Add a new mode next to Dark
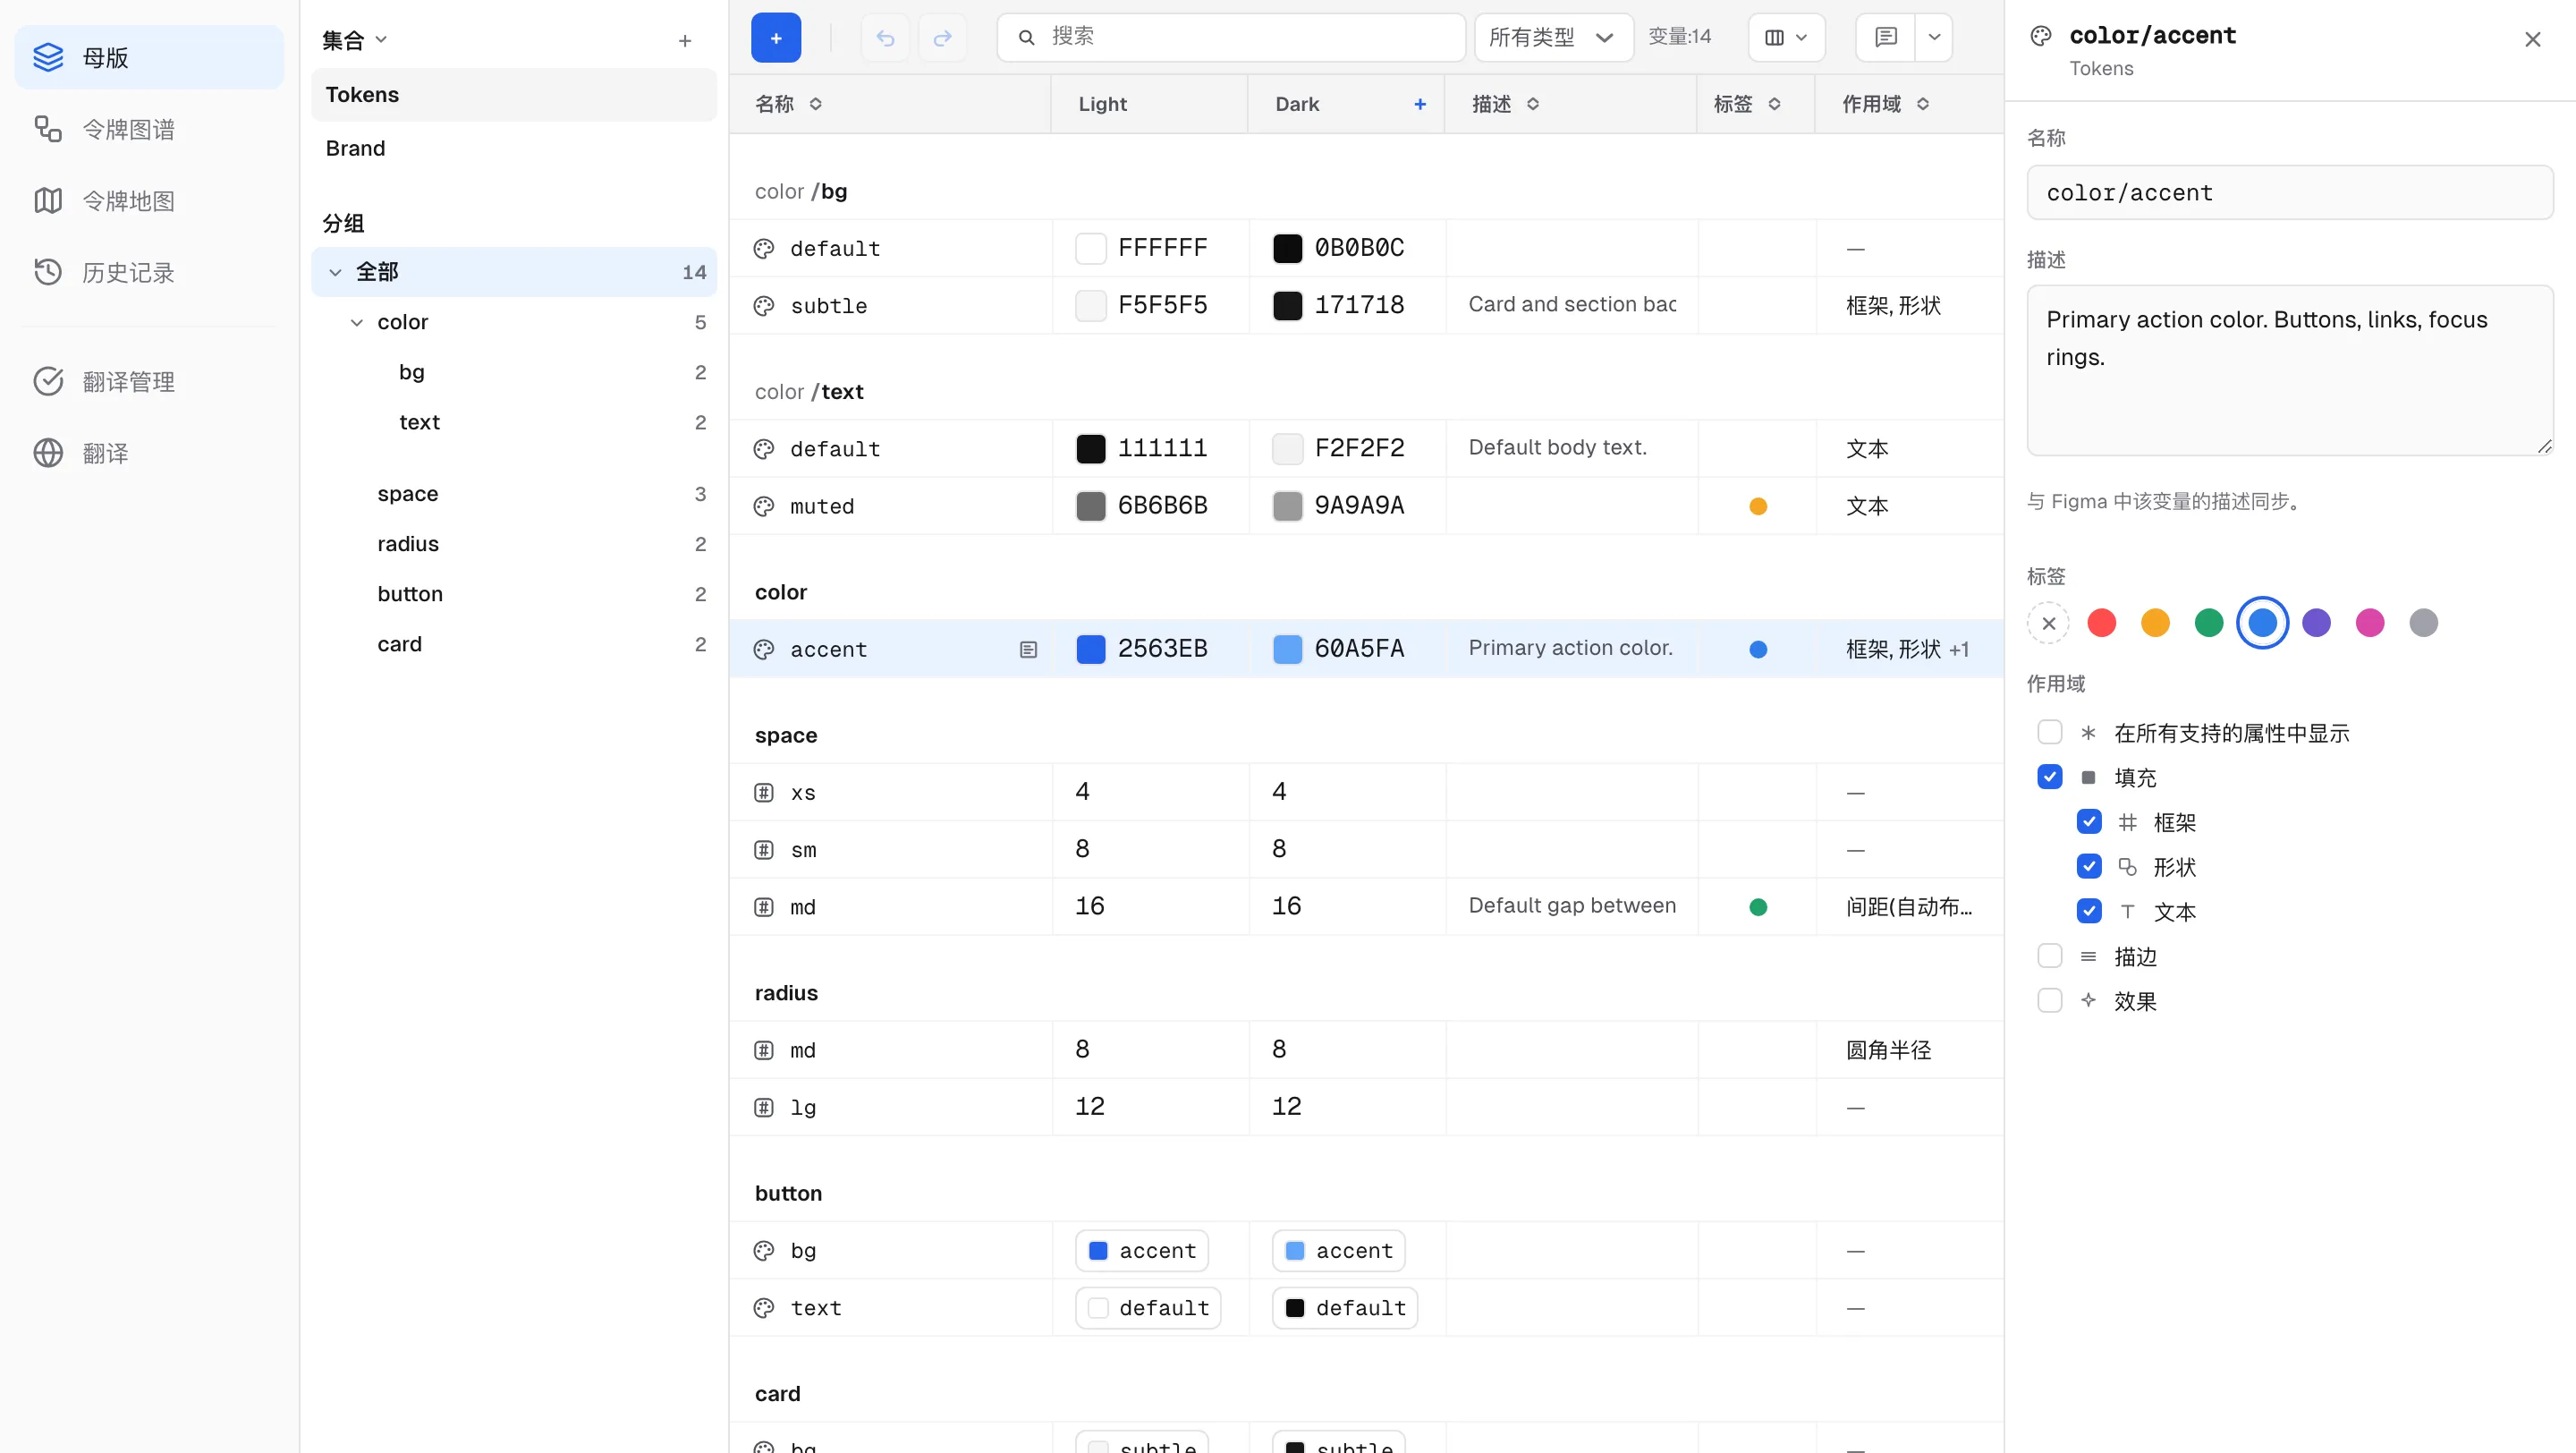Viewport: 2576px width, 1453px height. coord(1420,104)
